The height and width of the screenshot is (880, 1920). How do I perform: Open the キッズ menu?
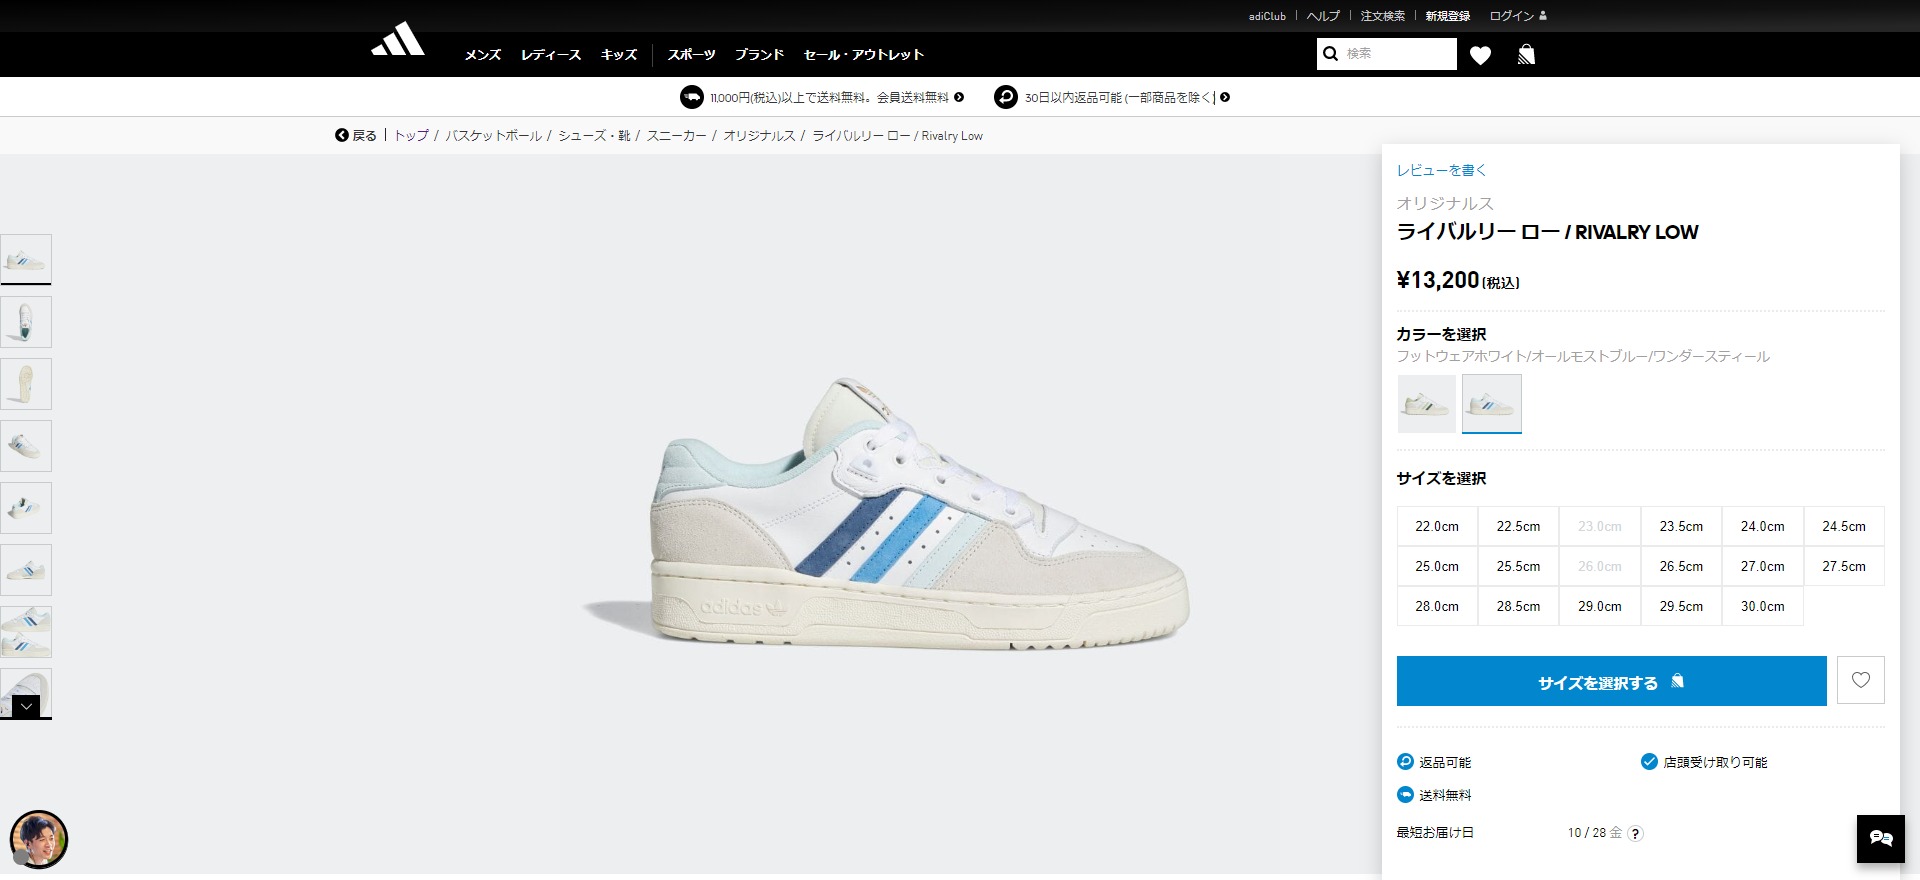[619, 55]
